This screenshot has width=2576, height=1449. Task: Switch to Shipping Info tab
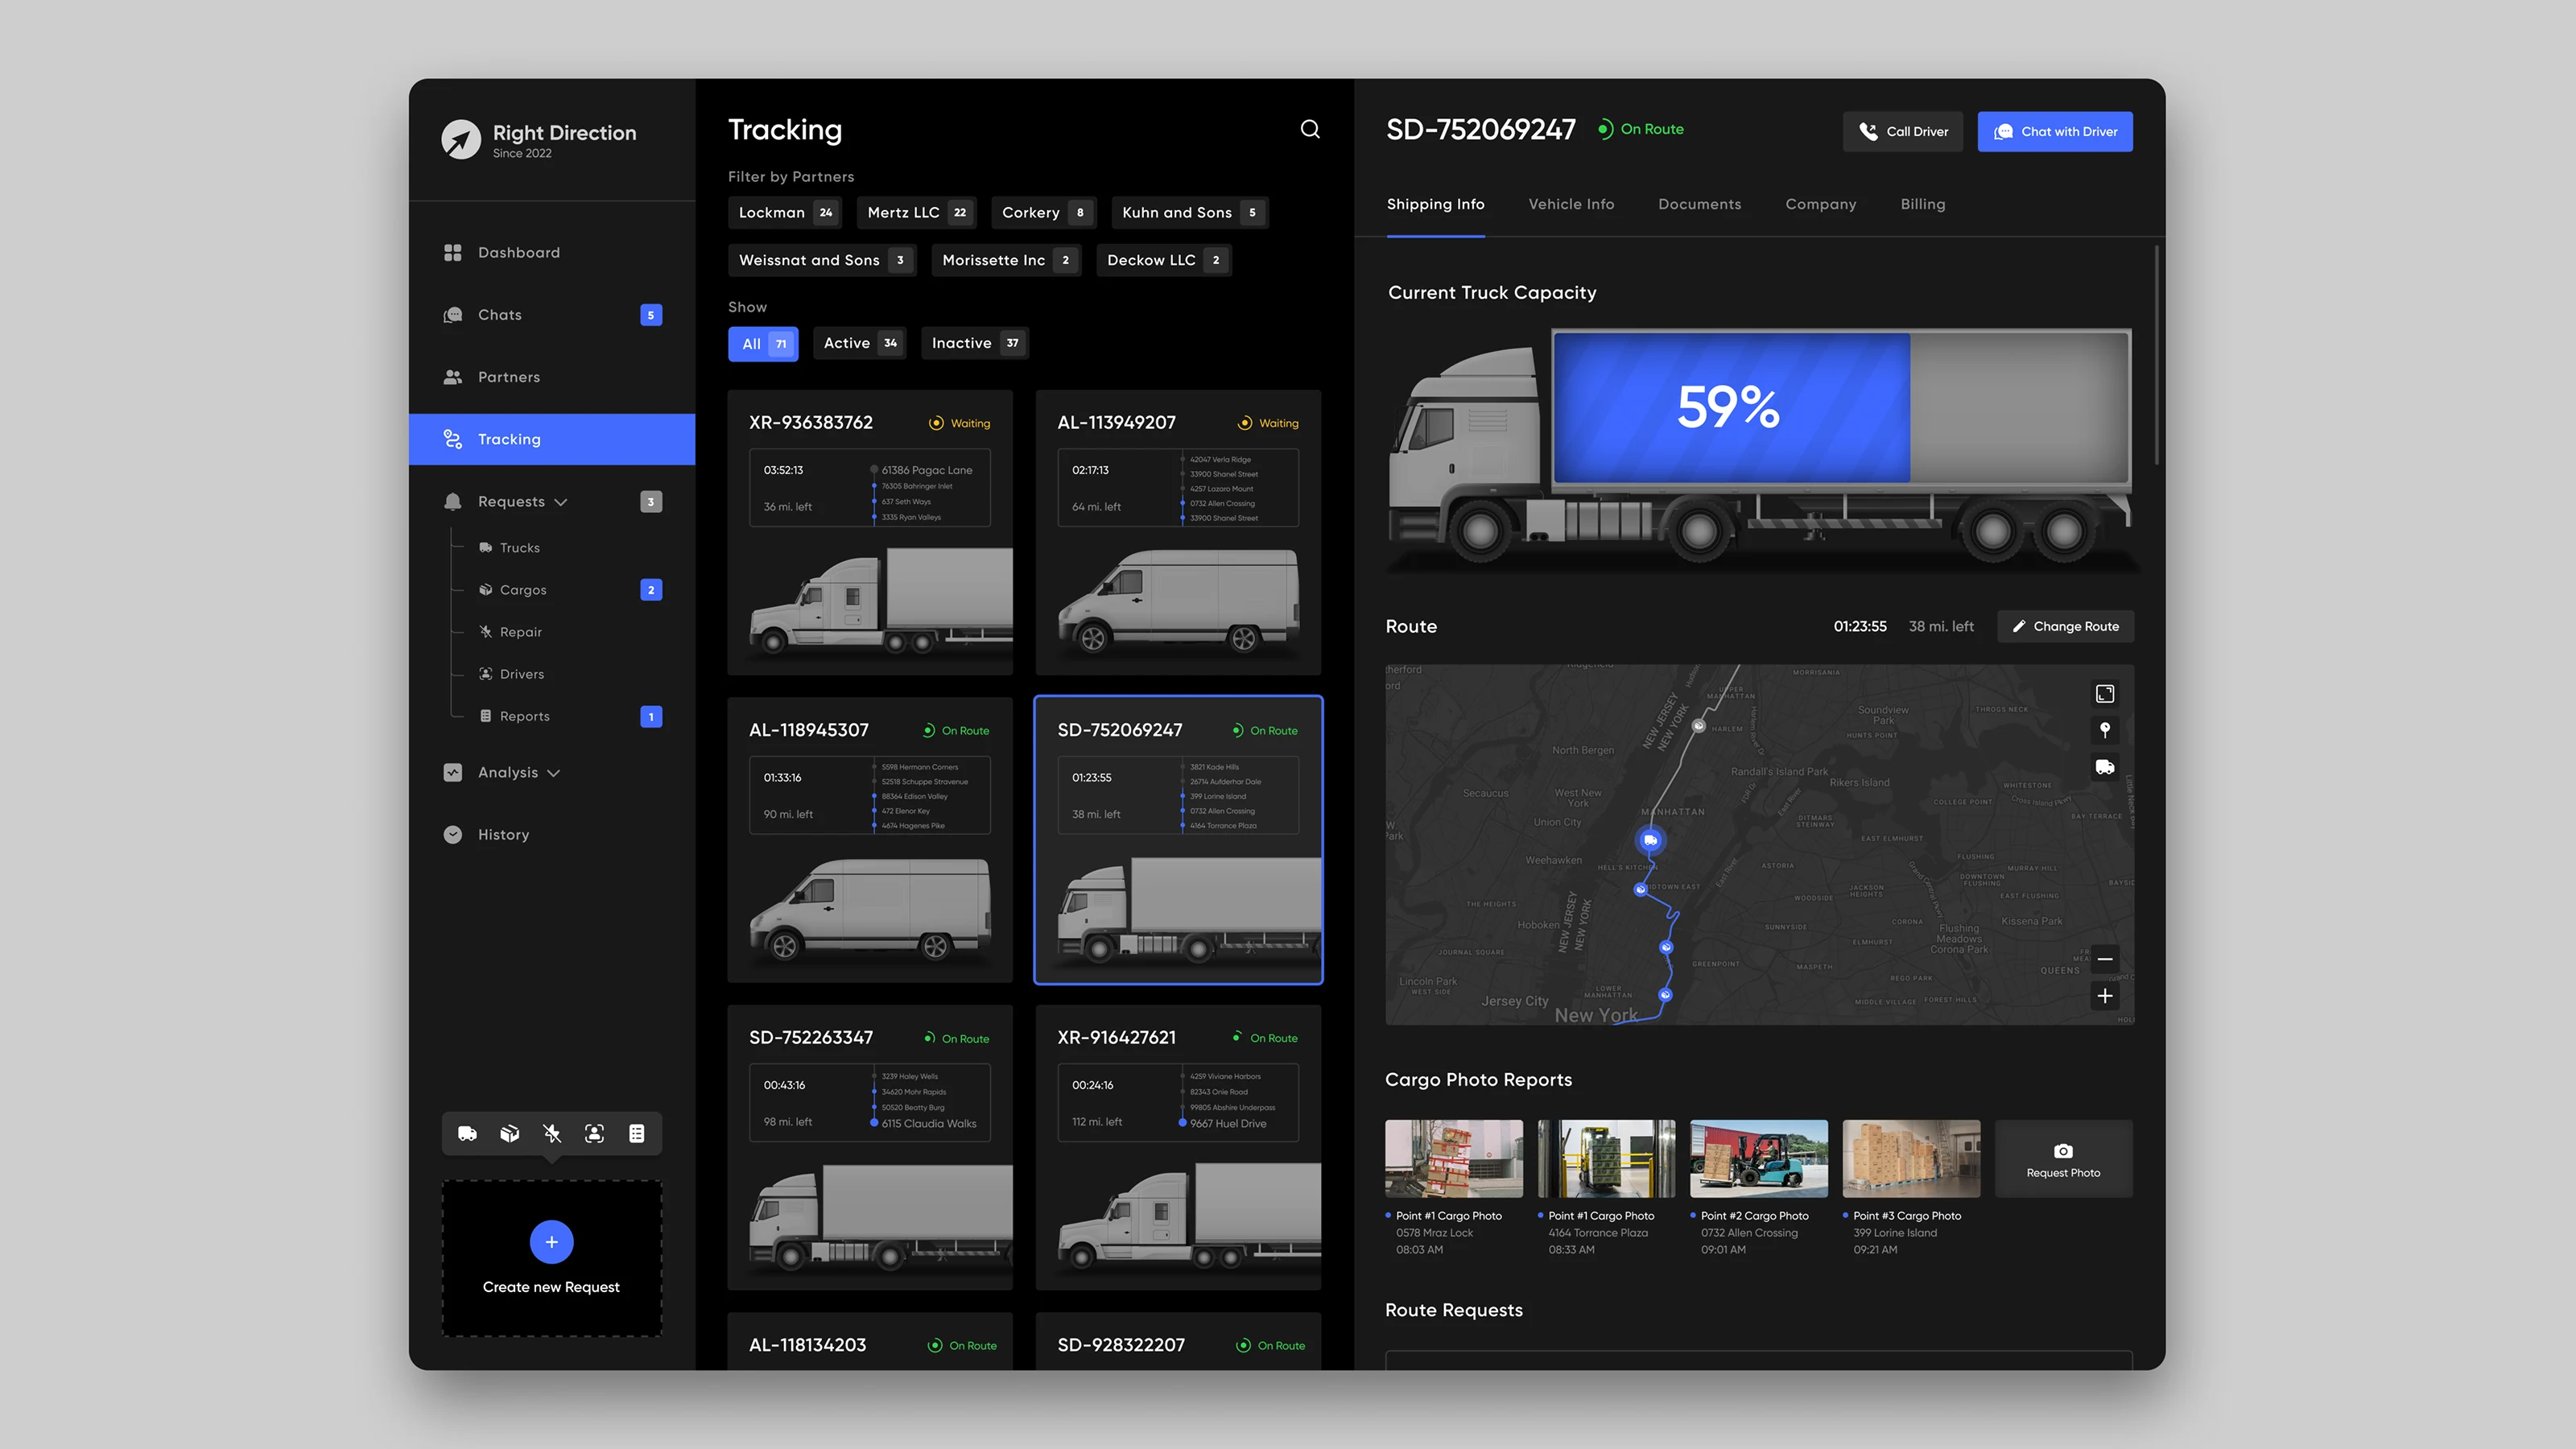pos(1435,204)
